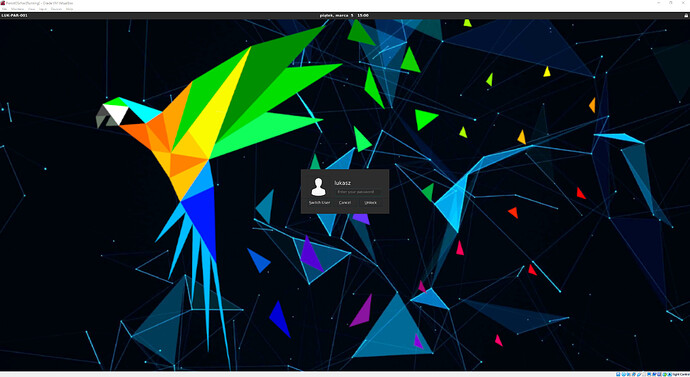The width and height of the screenshot is (690, 377).
Task: Open the optical drive status icon
Action: 624,374
